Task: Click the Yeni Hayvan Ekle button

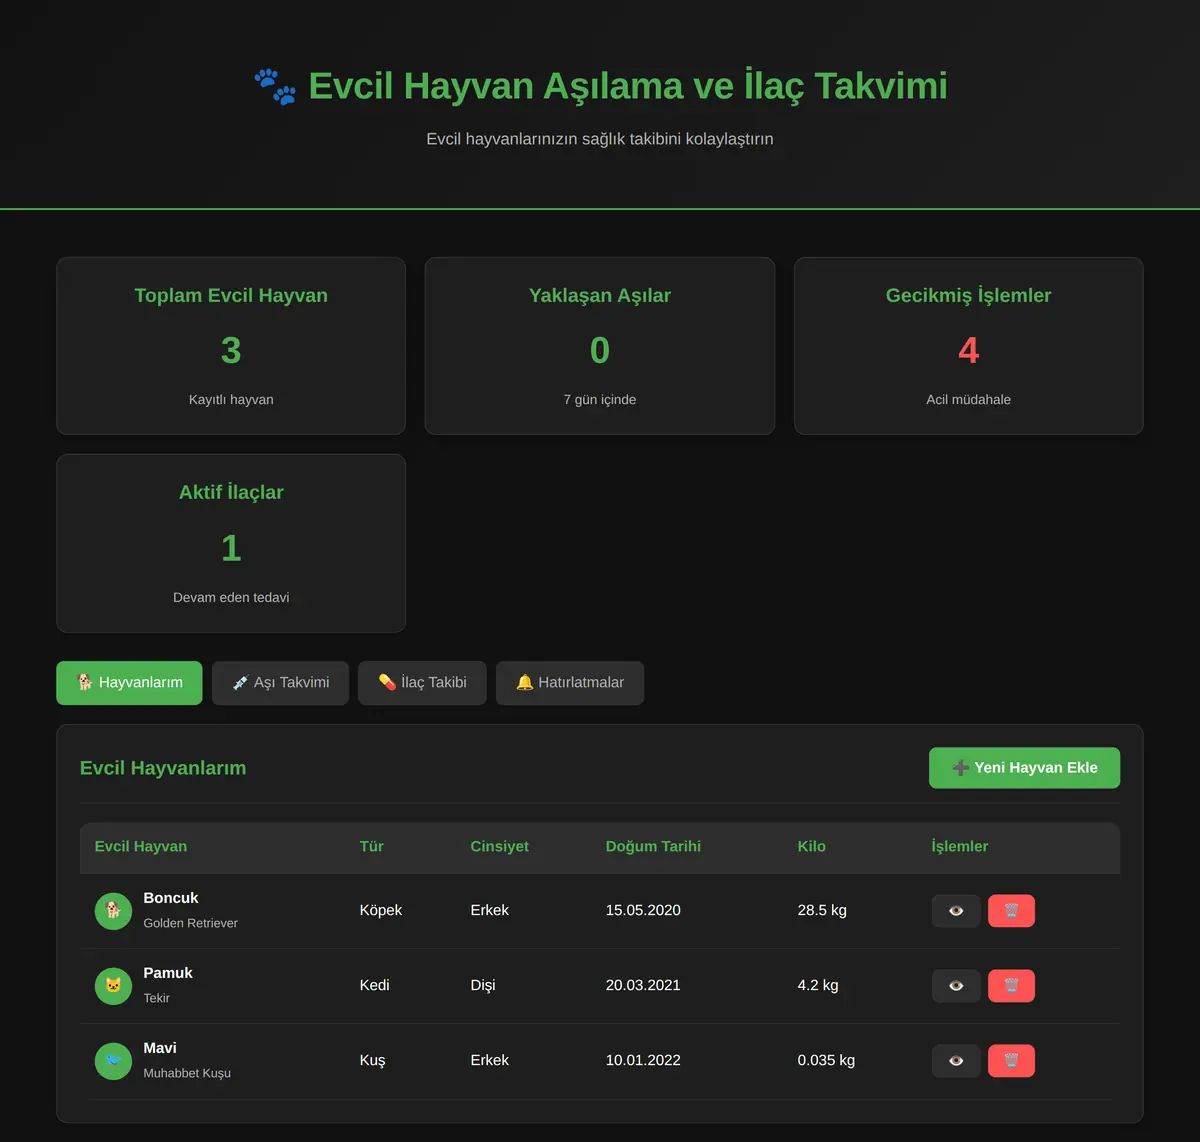Action: pyautogui.click(x=1024, y=768)
